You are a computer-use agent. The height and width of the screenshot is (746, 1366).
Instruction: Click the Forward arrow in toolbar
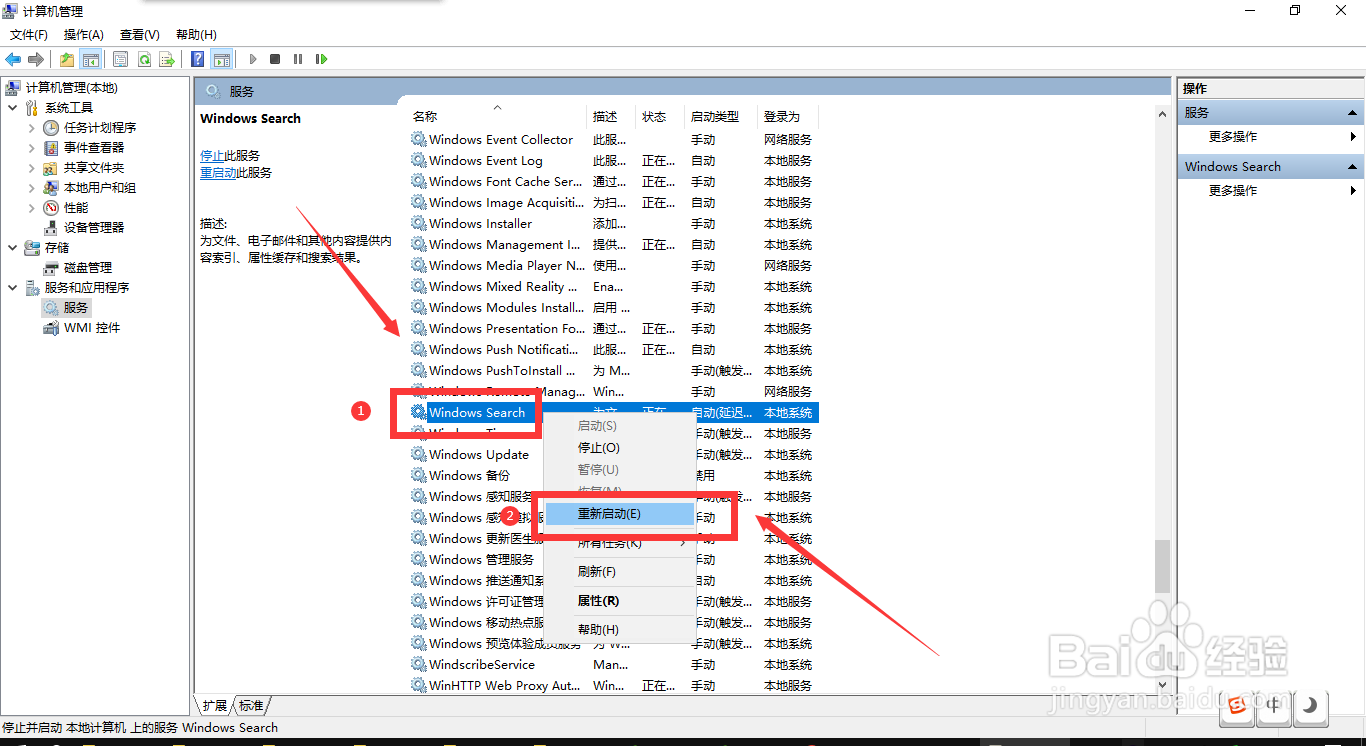(36, 59)
